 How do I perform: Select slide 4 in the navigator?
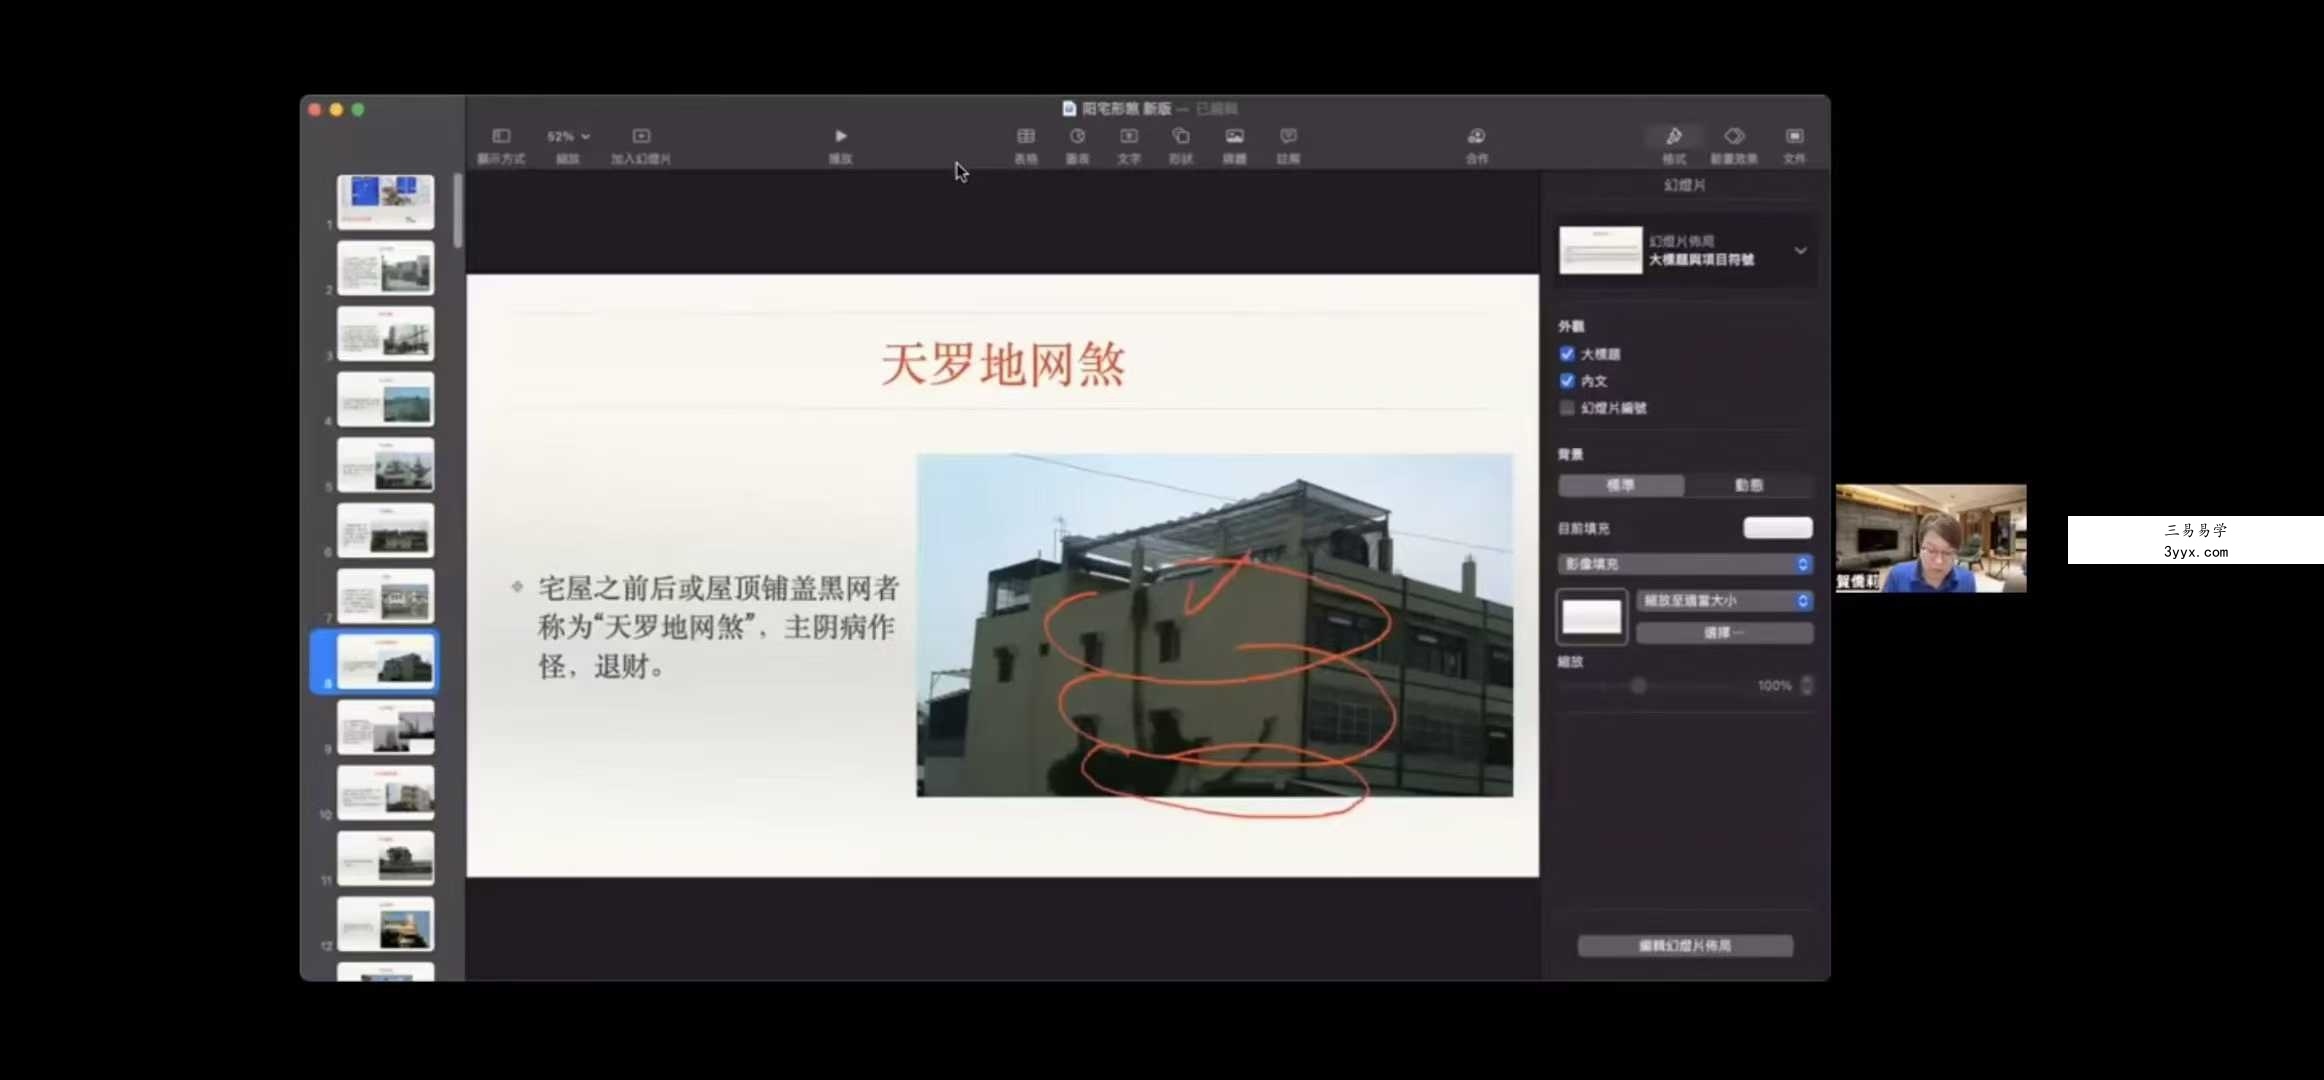click(x=385, y=399)
